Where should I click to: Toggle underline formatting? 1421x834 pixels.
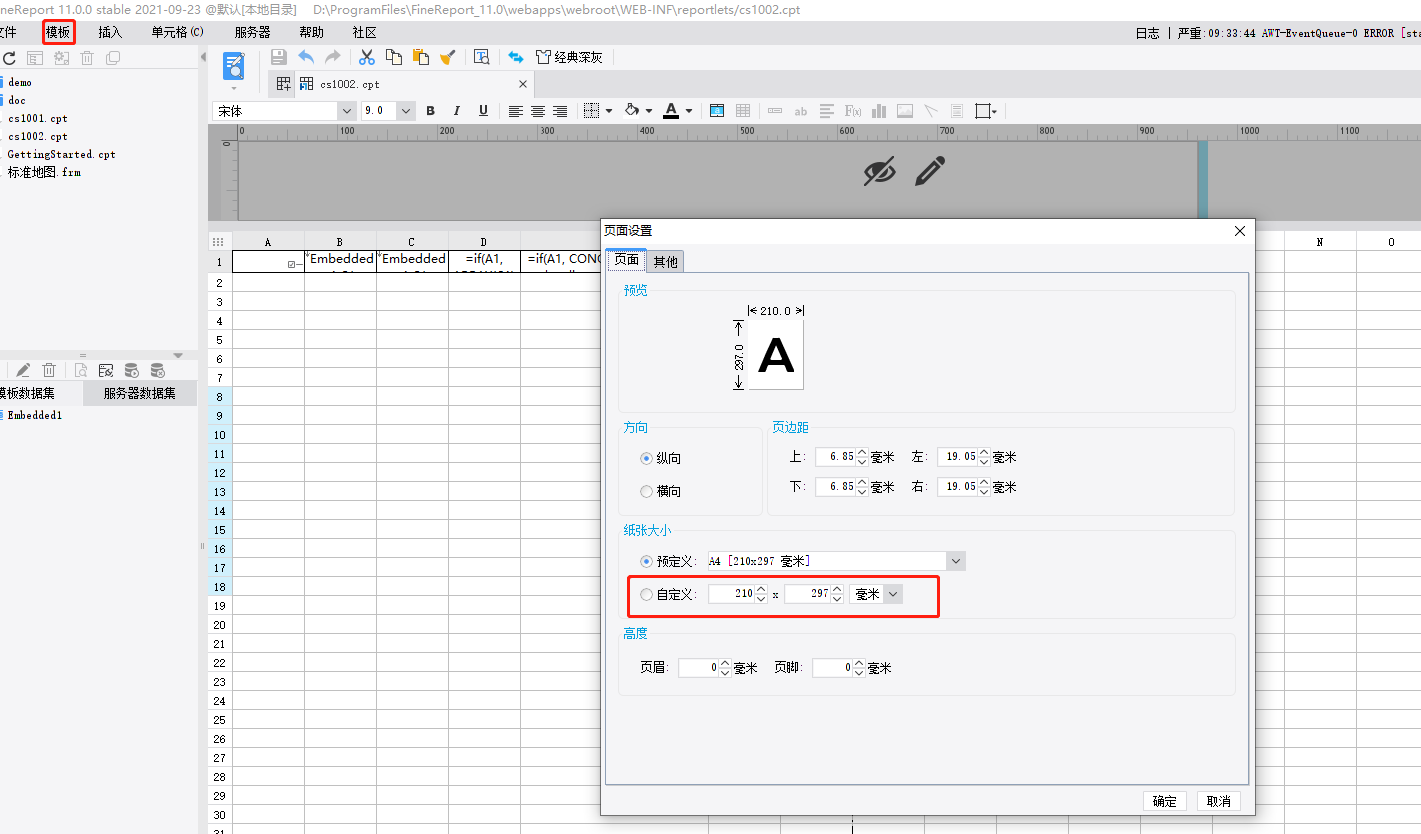click(483, 111)
